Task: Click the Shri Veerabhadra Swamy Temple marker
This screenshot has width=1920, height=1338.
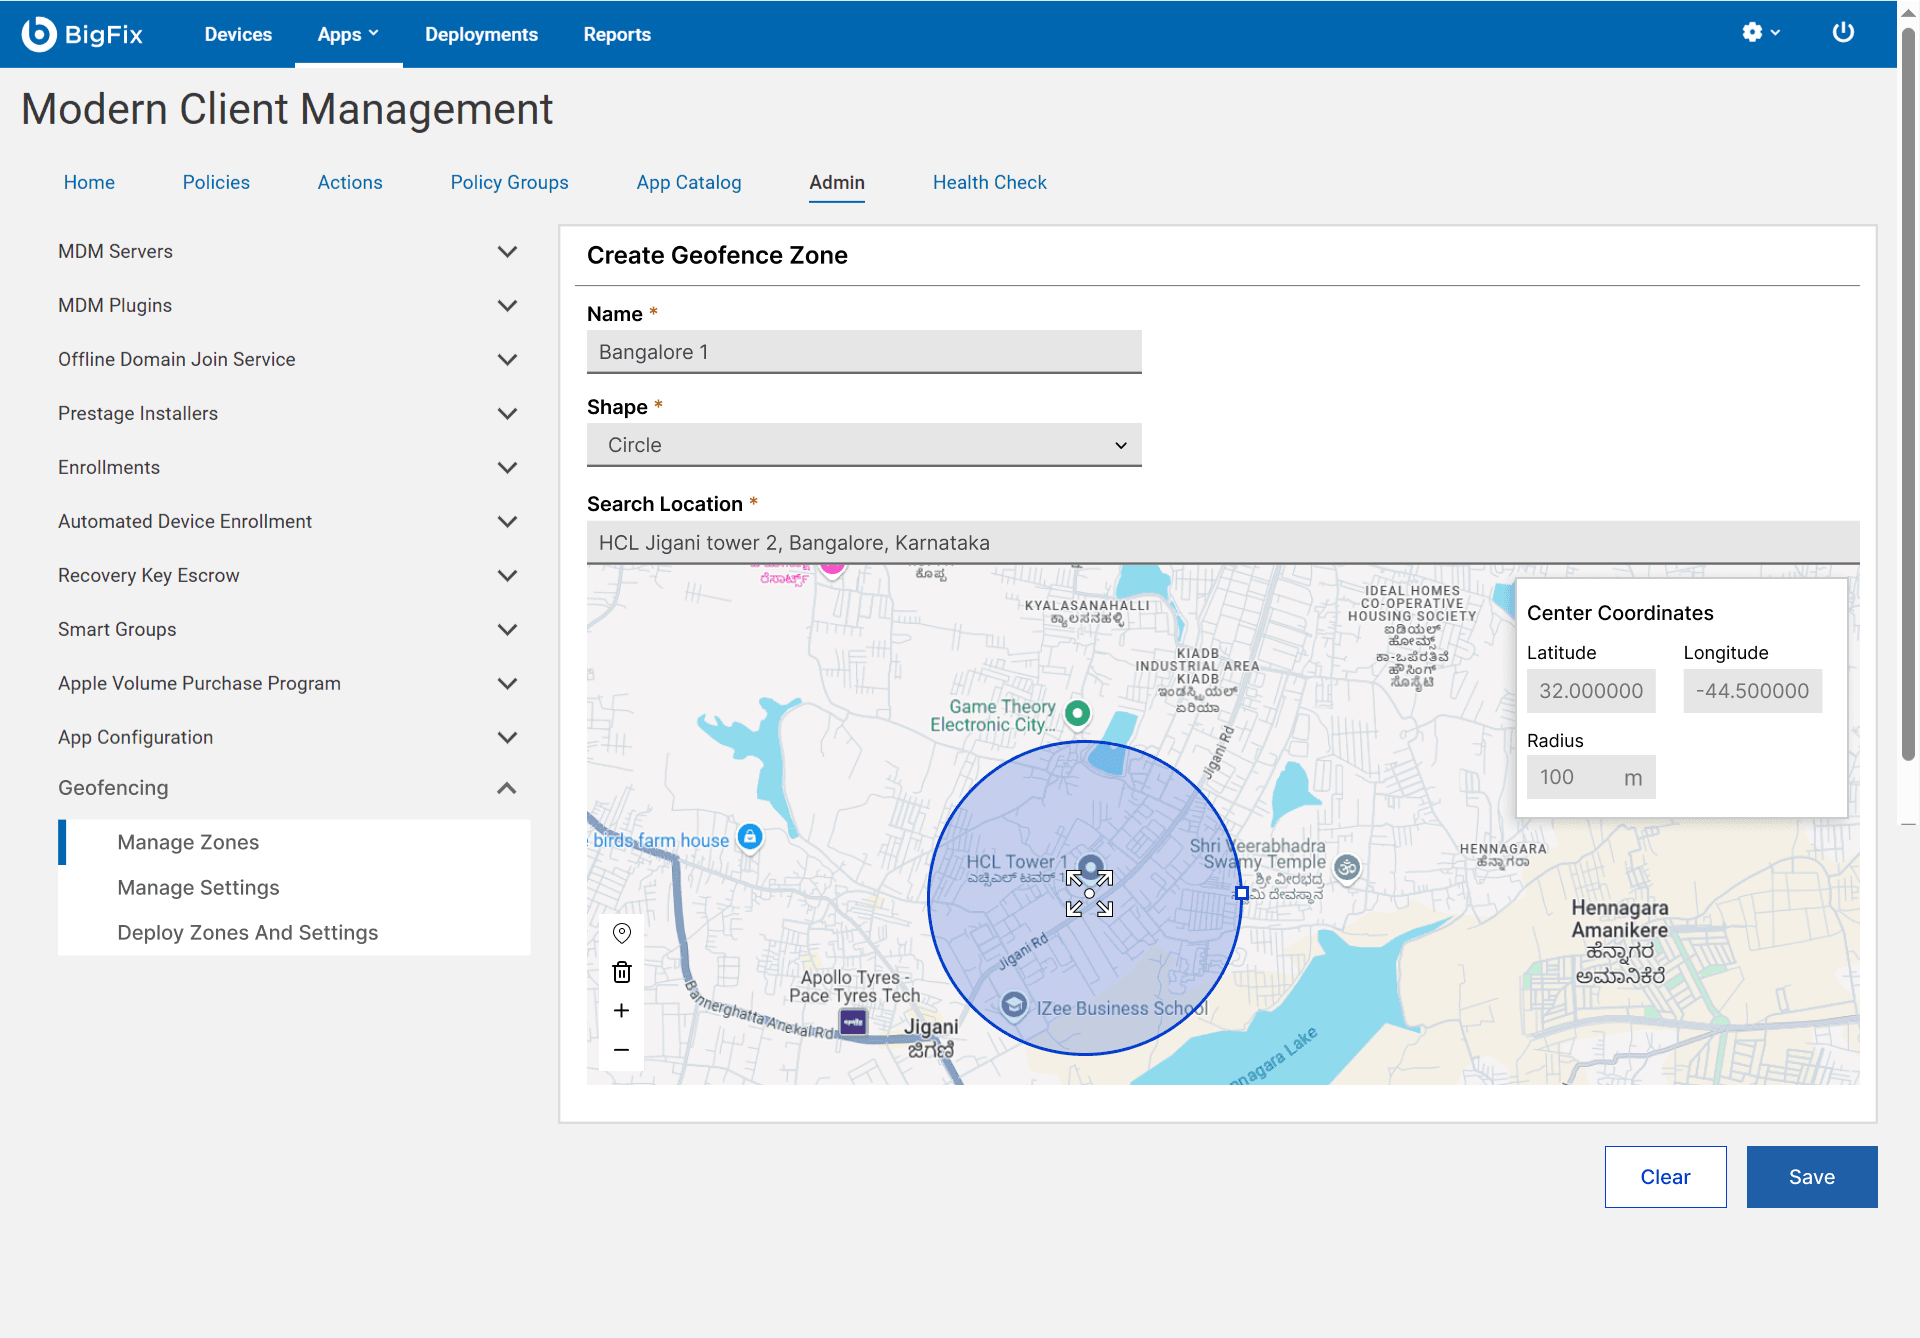Action: (1347, 867)
